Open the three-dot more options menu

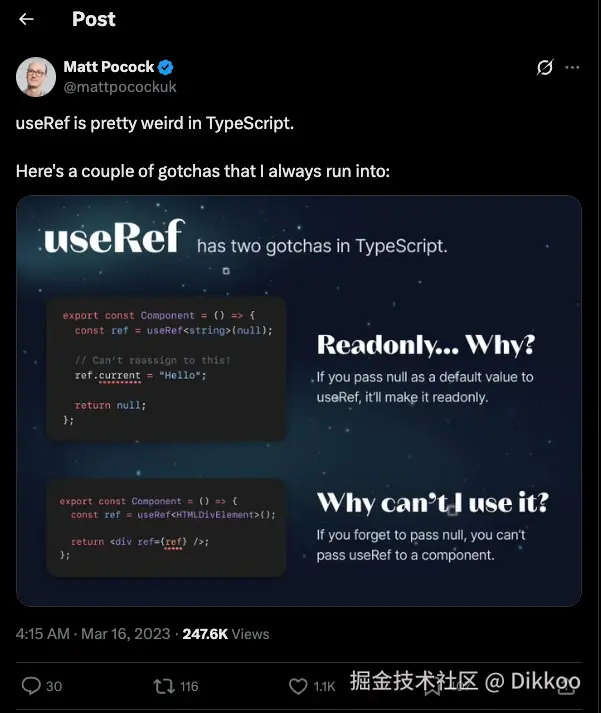572,68
